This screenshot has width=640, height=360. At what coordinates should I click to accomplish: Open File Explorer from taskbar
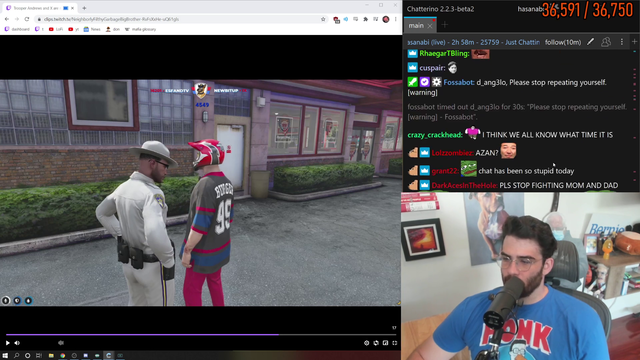(x=51, y=356)
